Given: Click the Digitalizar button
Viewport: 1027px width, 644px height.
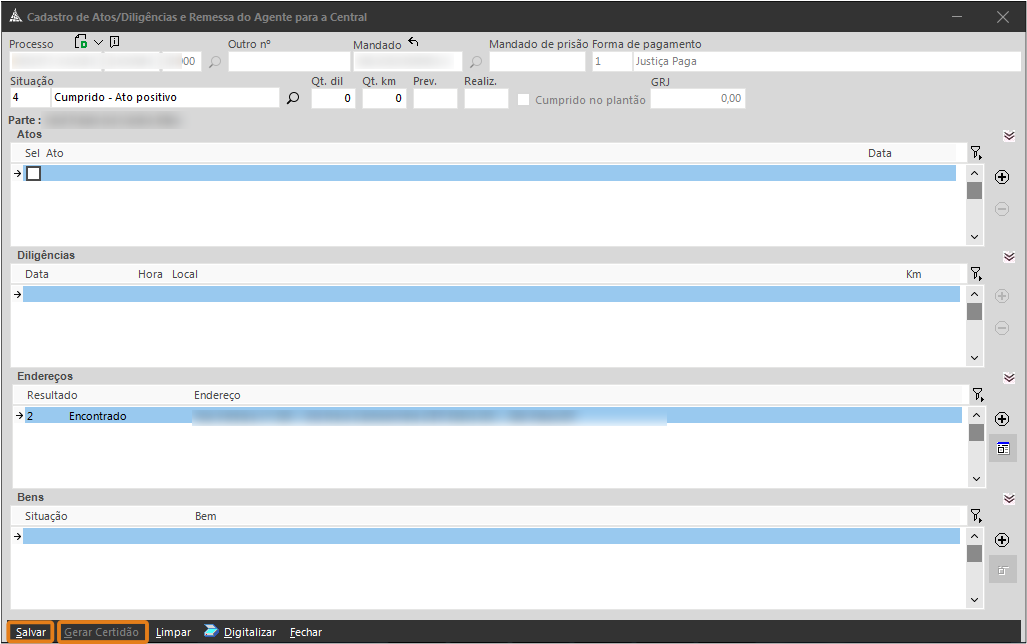Looking at the screenshot, I should 250,632.
